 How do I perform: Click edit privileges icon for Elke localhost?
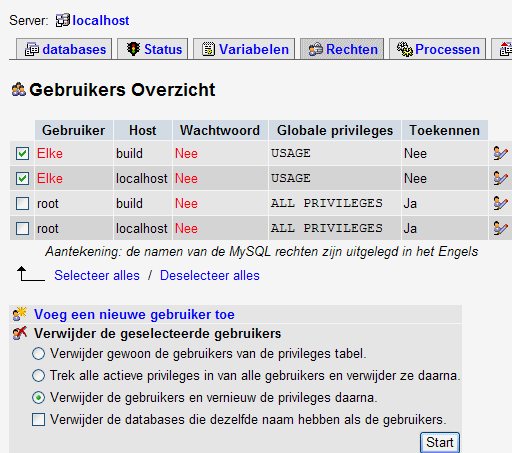pyautogui.click(x=500, y=178)
